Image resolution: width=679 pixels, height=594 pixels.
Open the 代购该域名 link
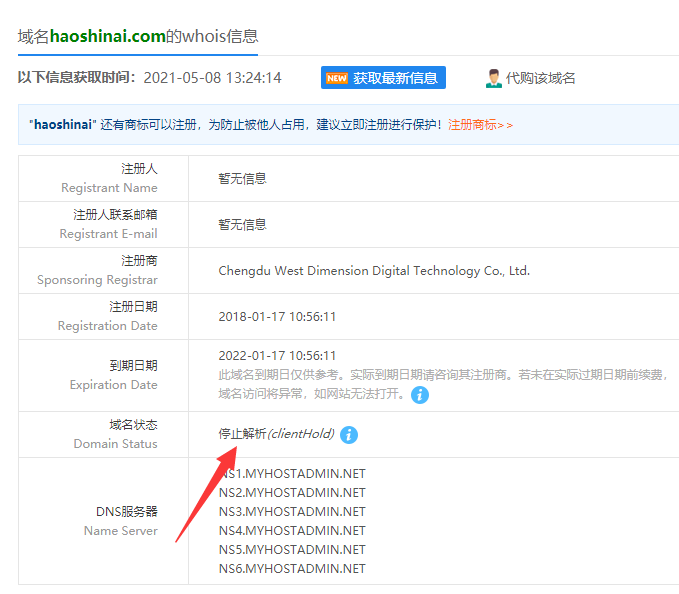540,78
